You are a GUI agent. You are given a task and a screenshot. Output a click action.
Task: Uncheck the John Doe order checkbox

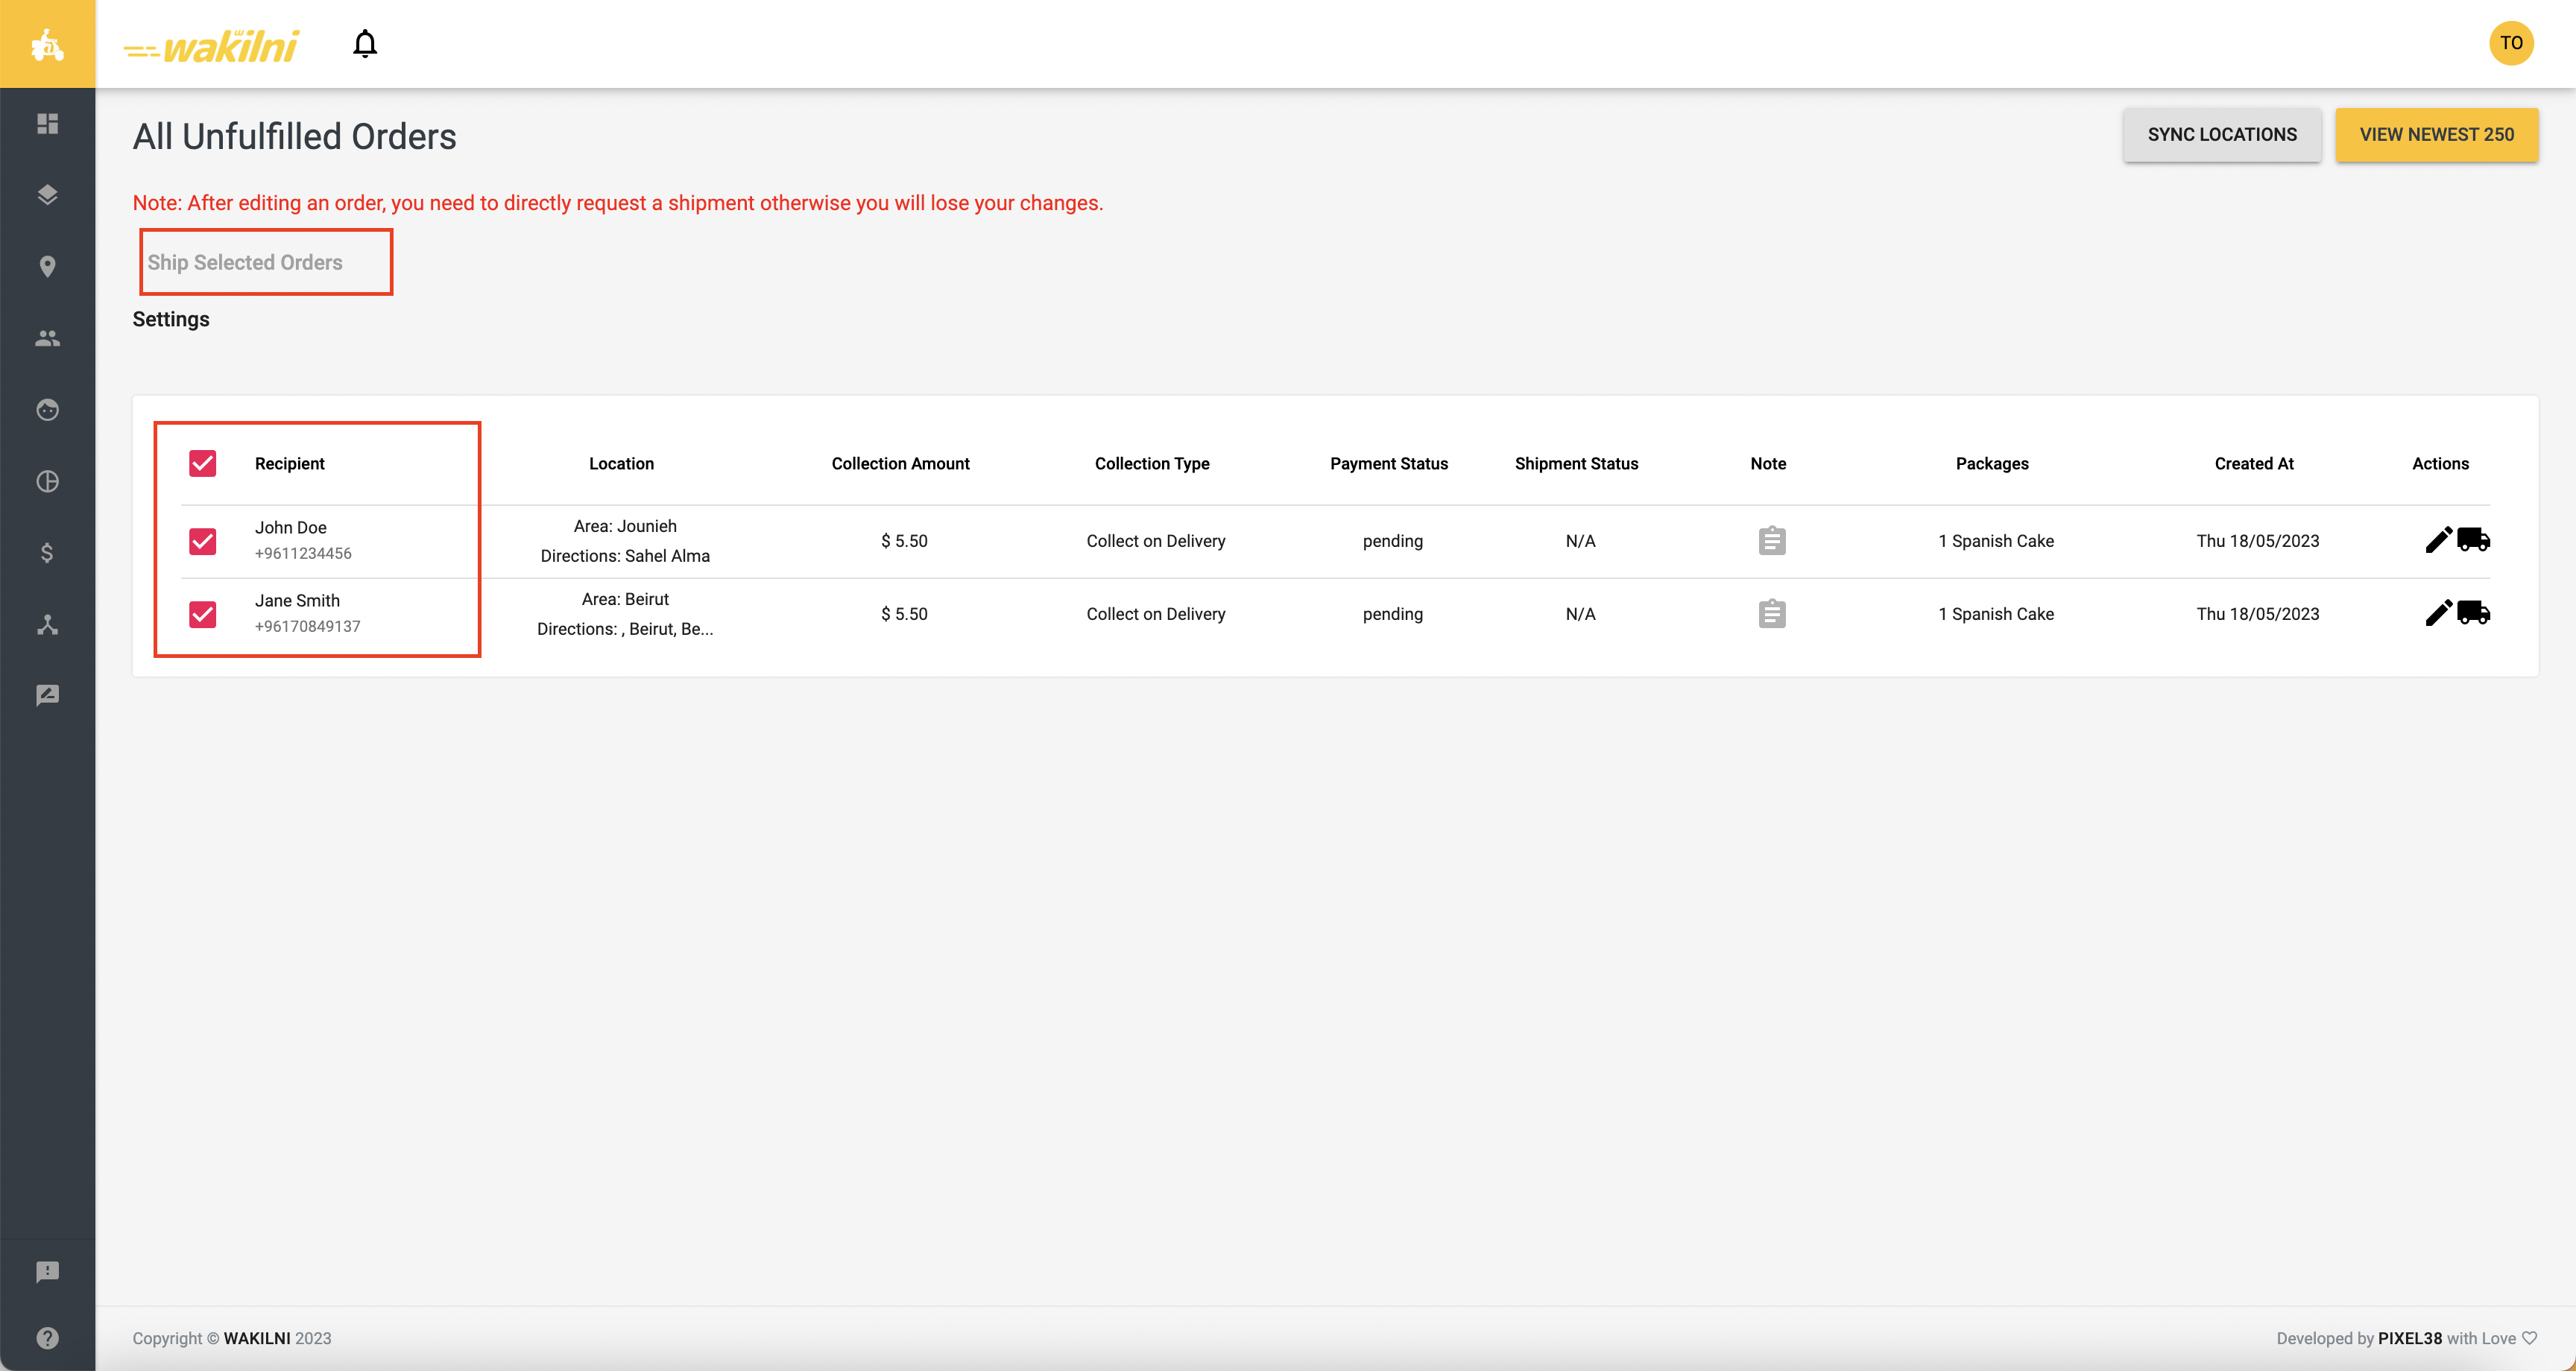pos(203,541)
